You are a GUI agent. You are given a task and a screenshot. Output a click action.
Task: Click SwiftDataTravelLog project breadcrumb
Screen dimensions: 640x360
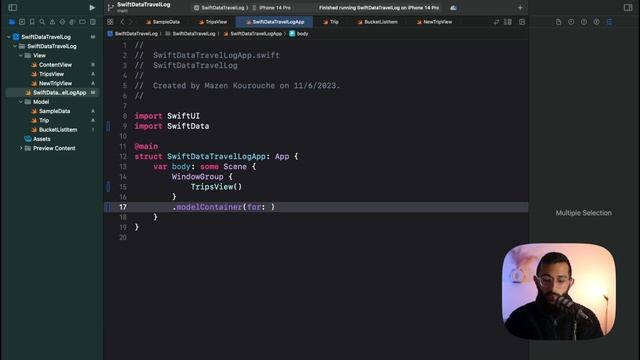(132, 34)
